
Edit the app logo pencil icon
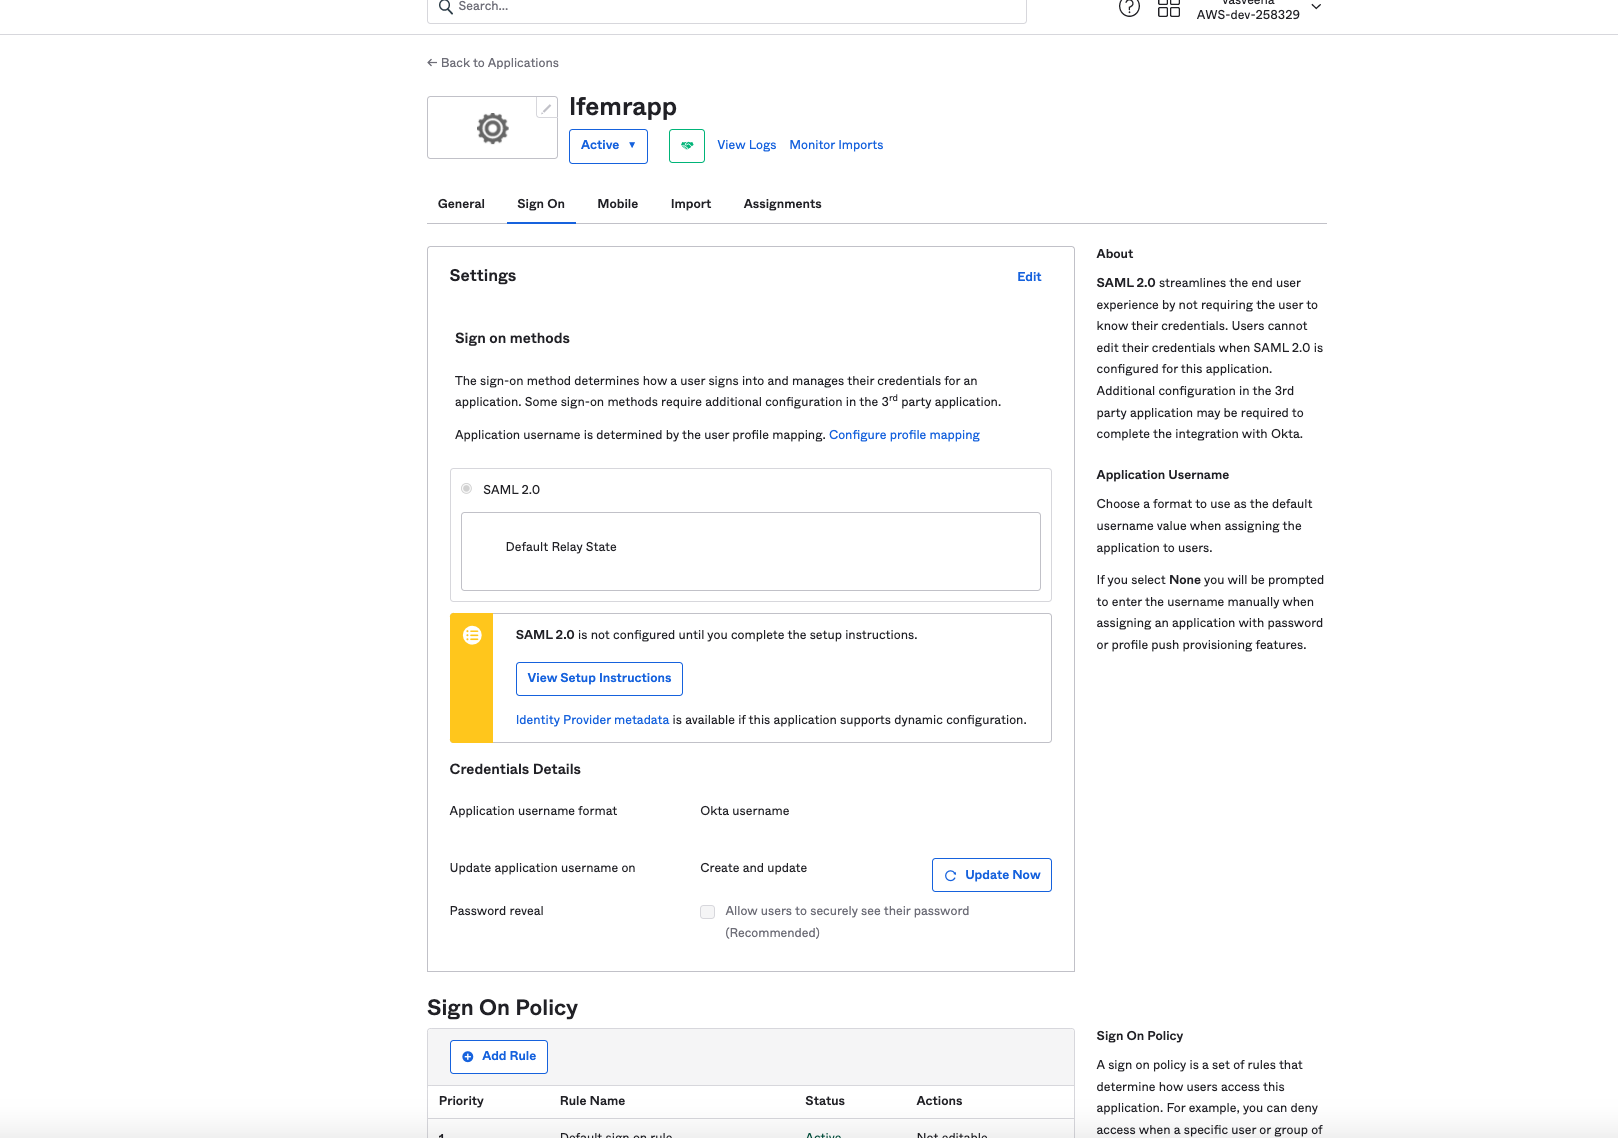coord(547,108)
